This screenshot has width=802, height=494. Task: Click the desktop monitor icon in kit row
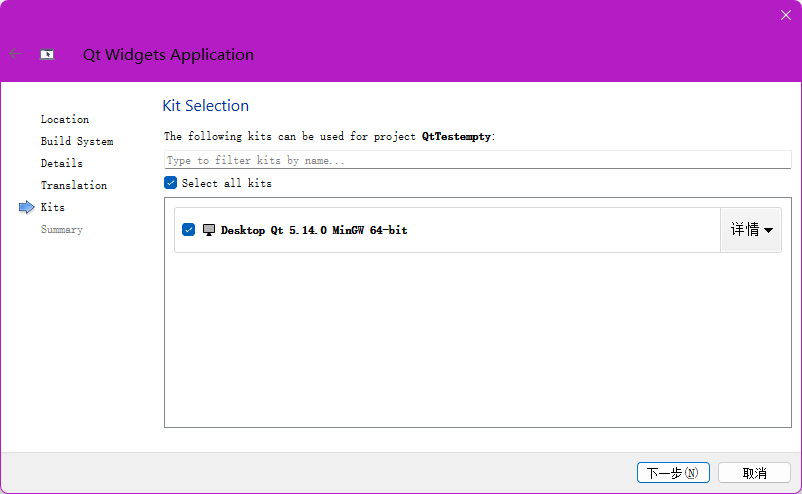click(x=209, y=230)
